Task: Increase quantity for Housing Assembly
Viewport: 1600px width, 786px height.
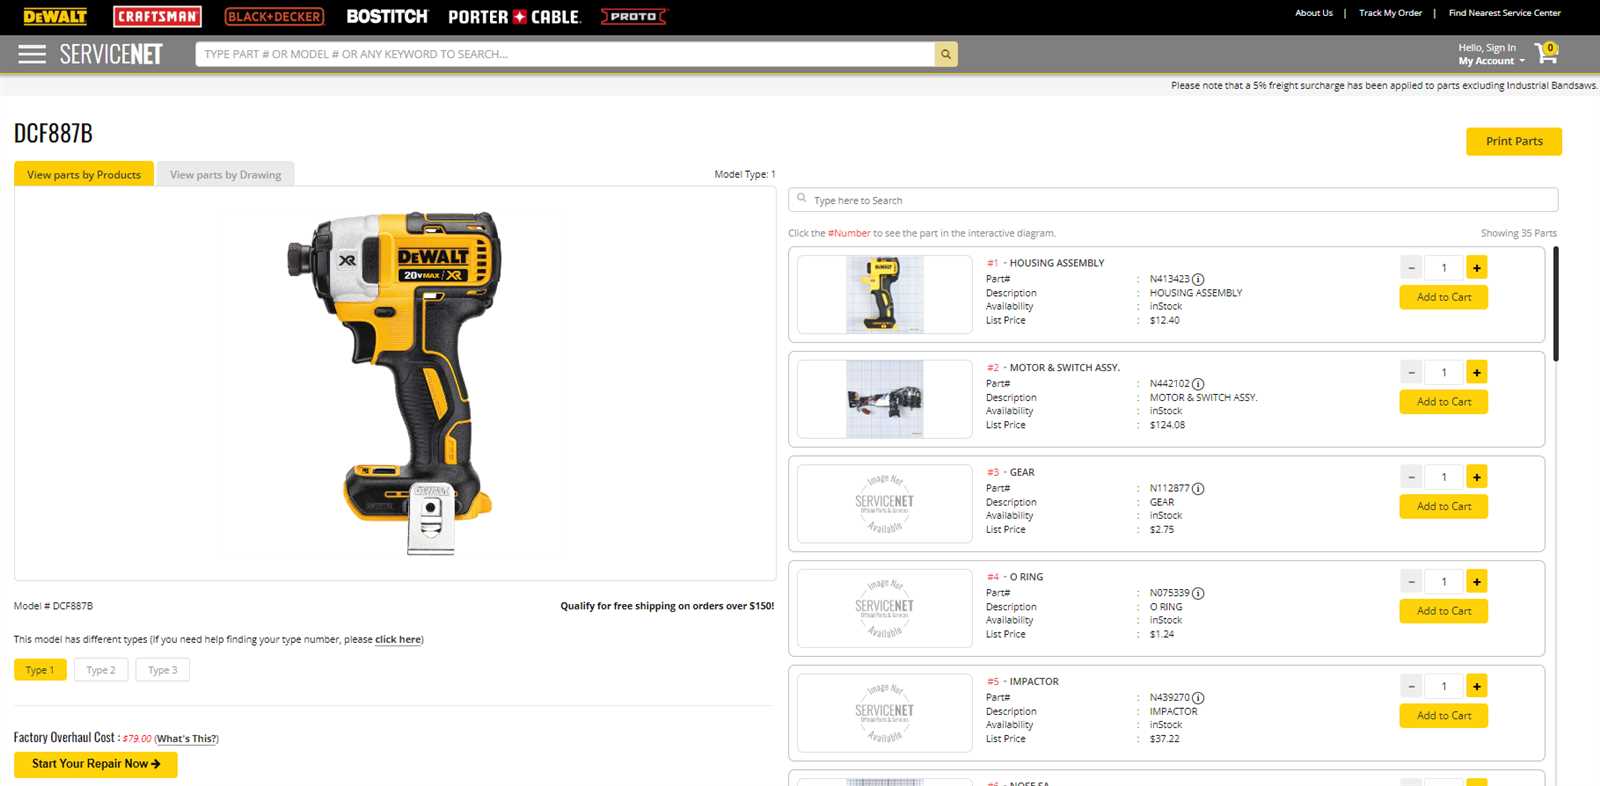Action: (1477, 268)
